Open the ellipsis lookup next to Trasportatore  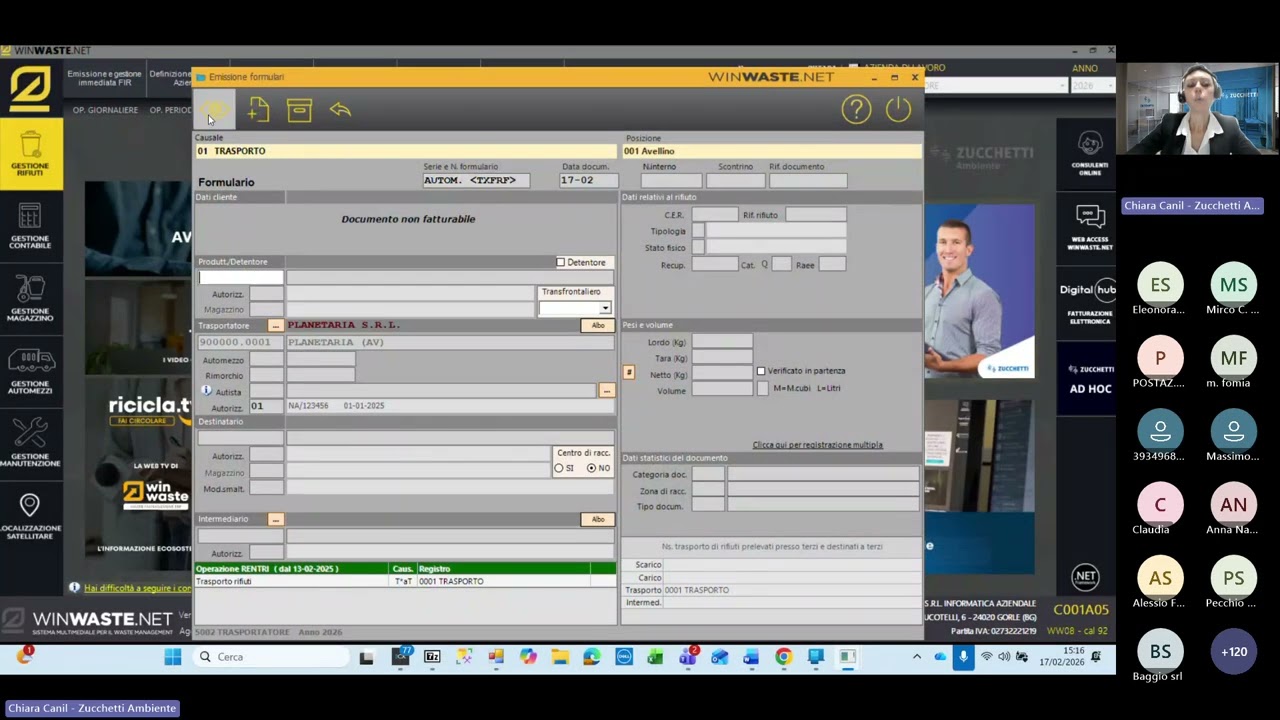coord(275,326)
